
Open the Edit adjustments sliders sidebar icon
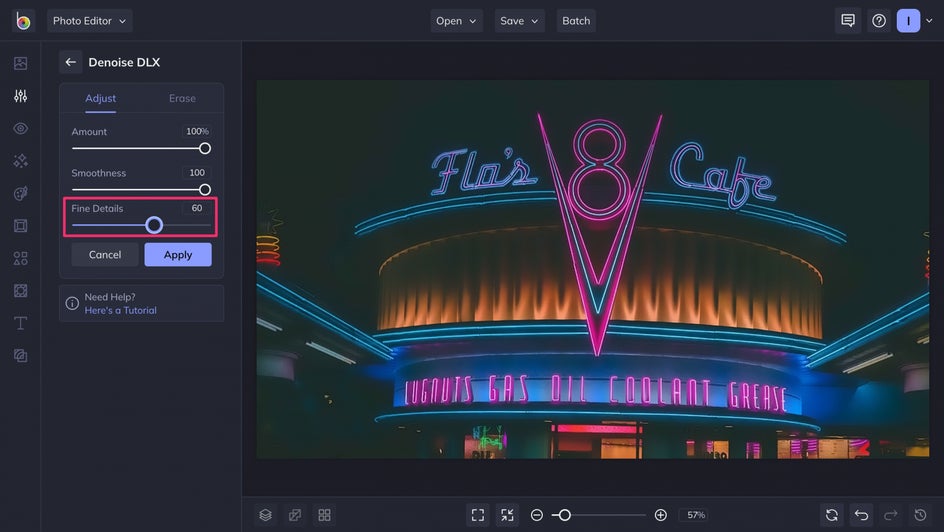(x=20, y=96)
